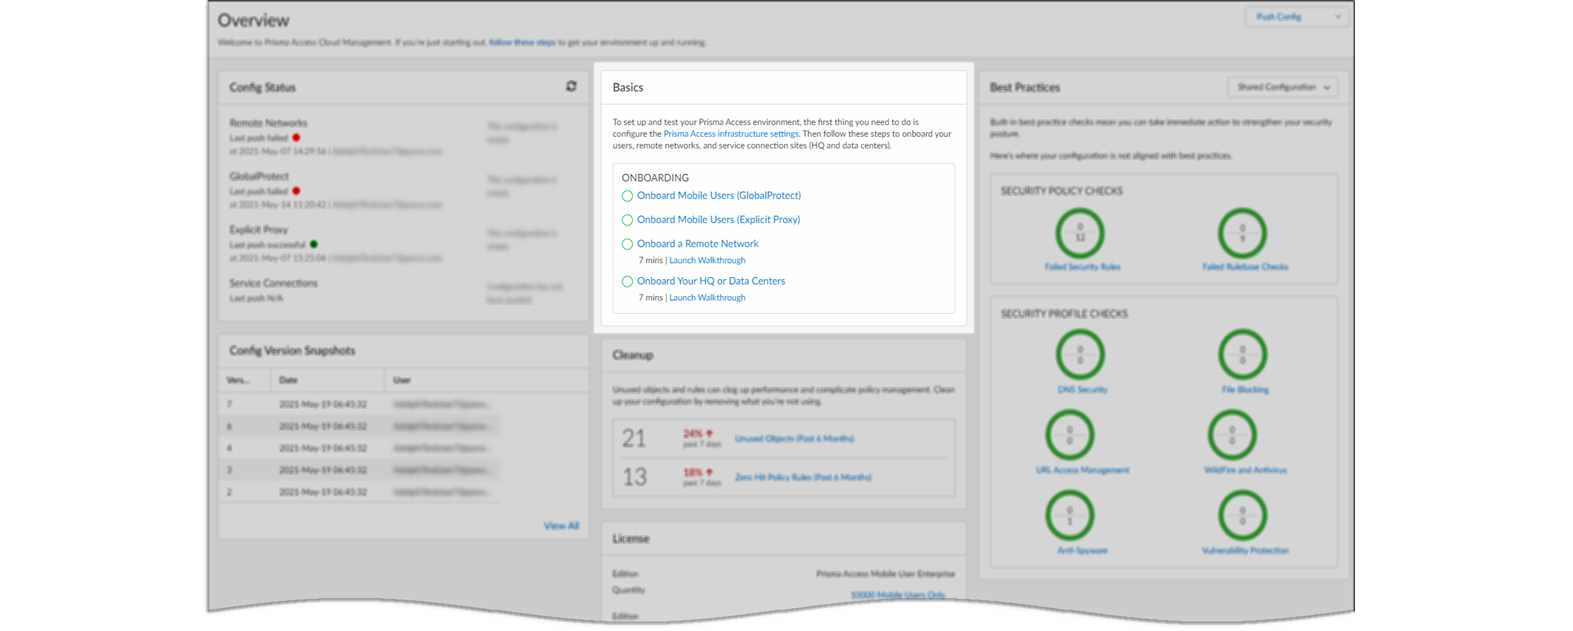Click the Vulnerability Protection label link

click(1245, 551)
